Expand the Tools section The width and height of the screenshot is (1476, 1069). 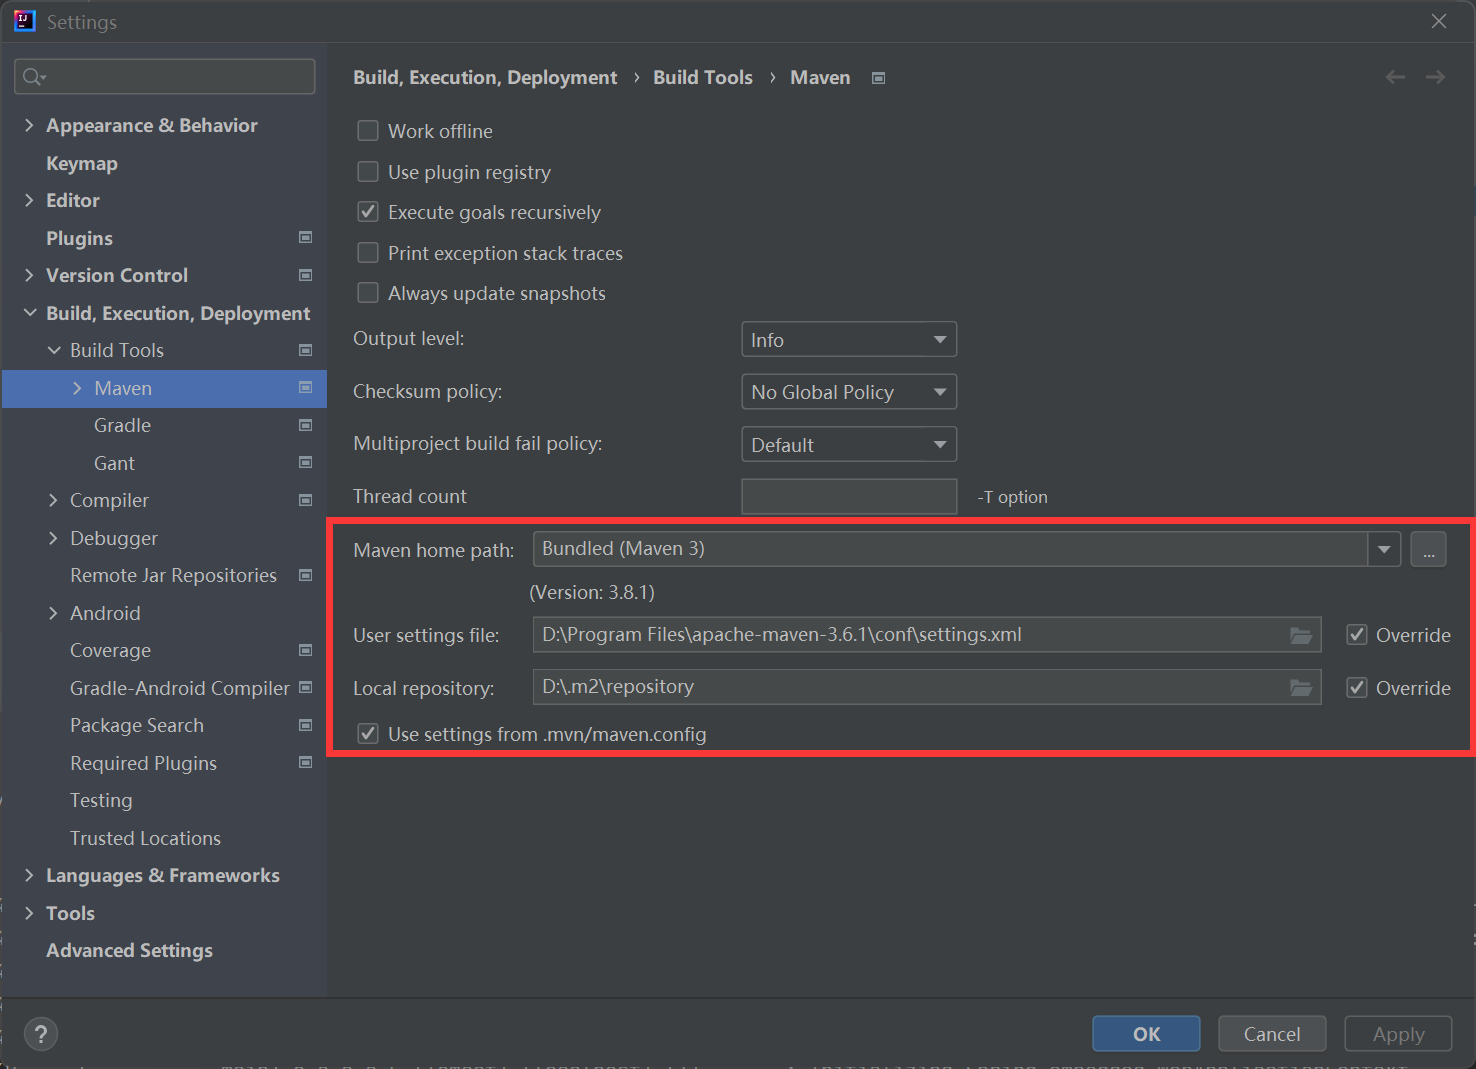[29, 913]
